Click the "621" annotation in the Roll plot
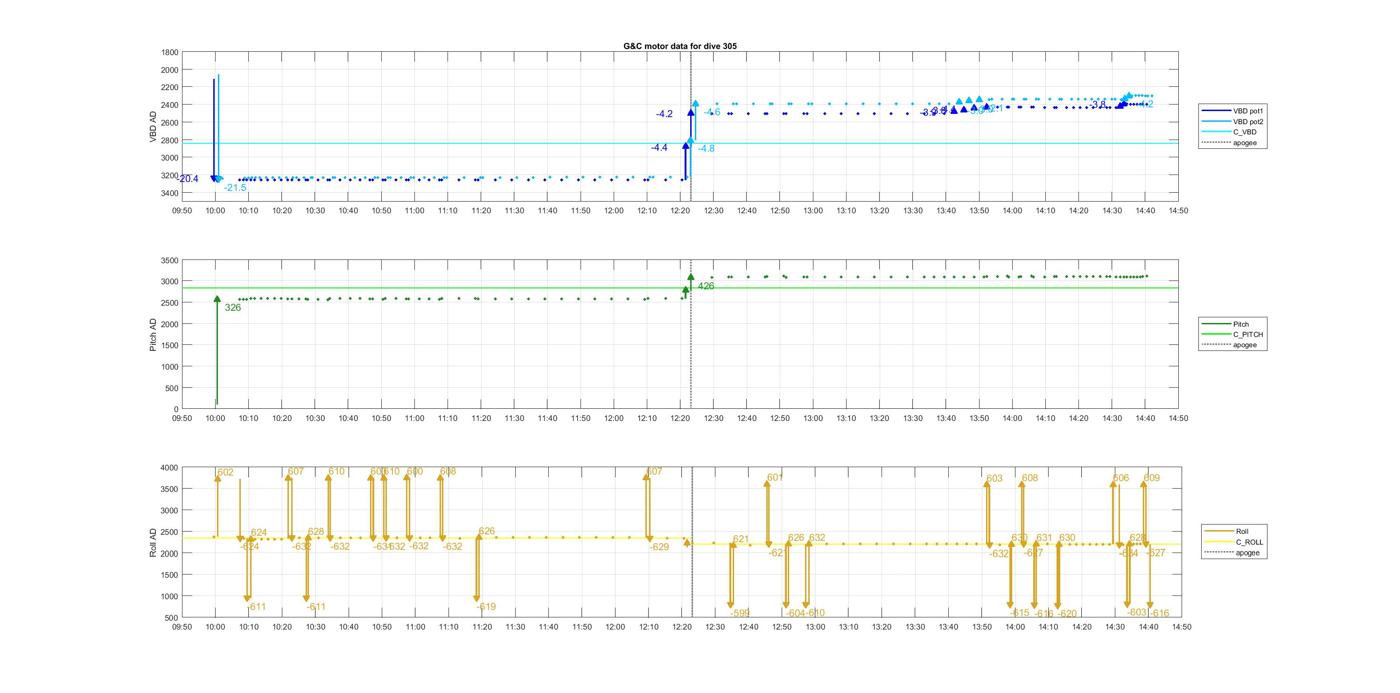Screen dimensions: 1400x693 click(x=741, y=540)
